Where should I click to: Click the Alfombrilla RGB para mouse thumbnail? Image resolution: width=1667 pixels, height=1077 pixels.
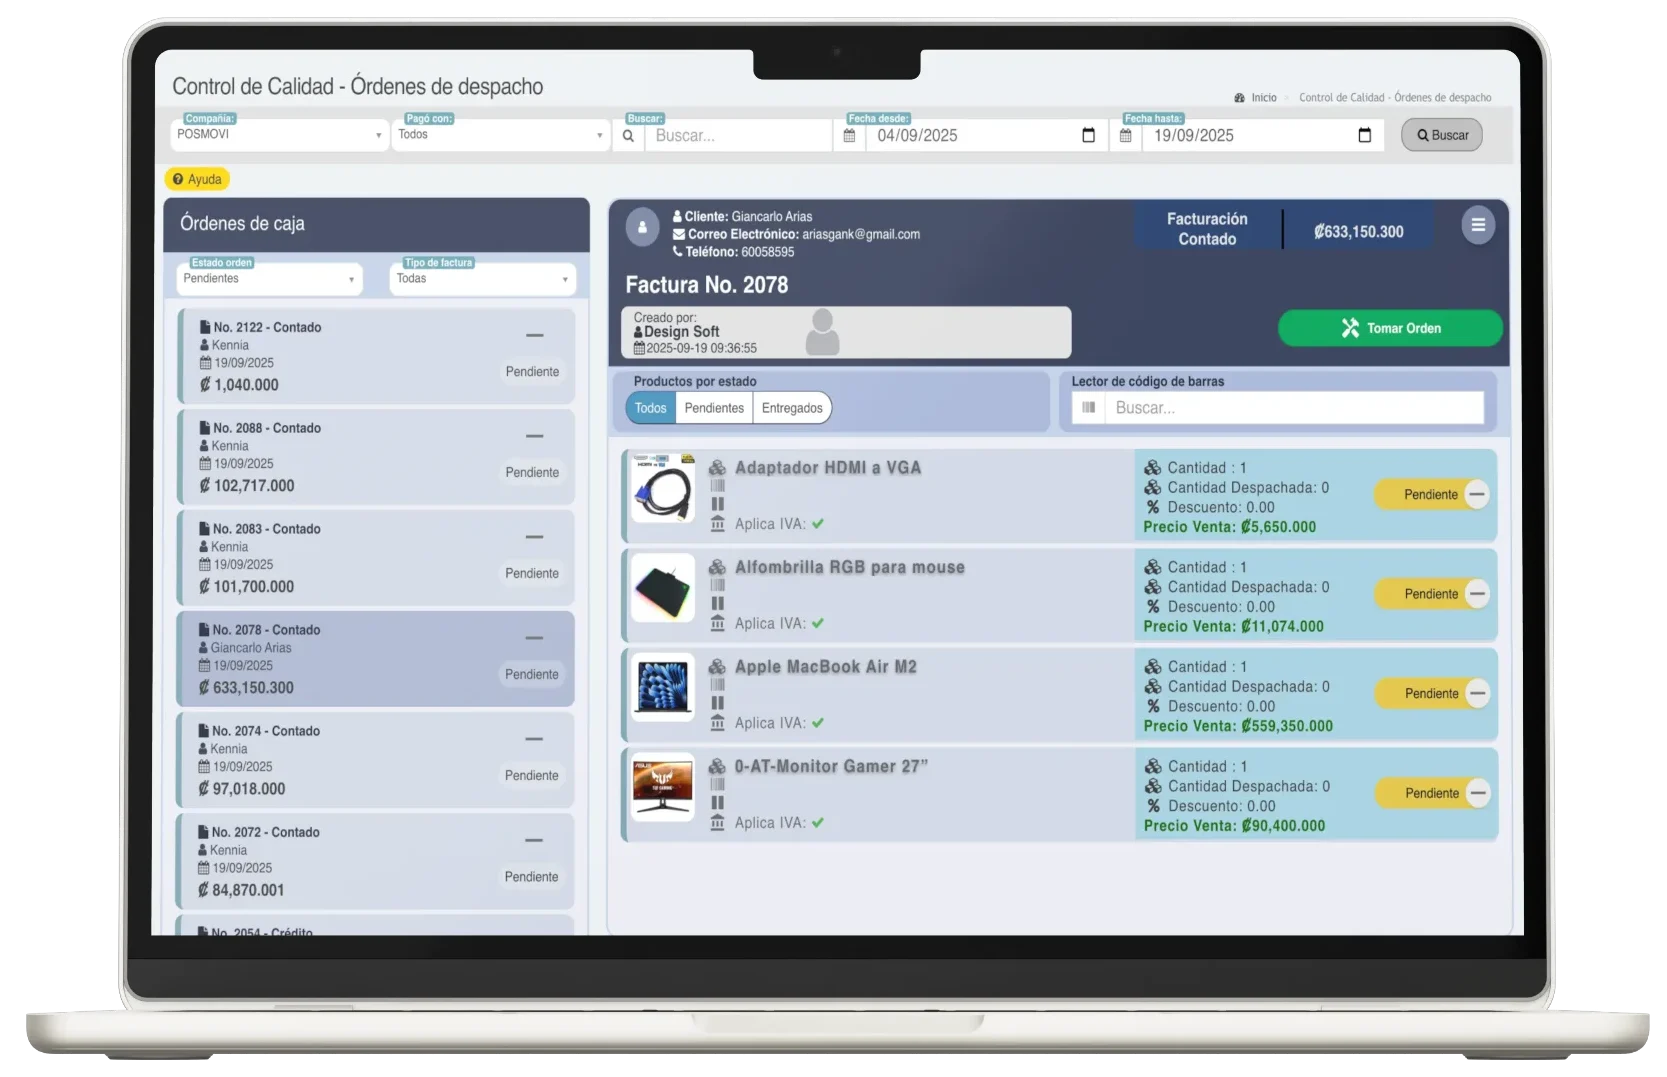tap(663, 588)
